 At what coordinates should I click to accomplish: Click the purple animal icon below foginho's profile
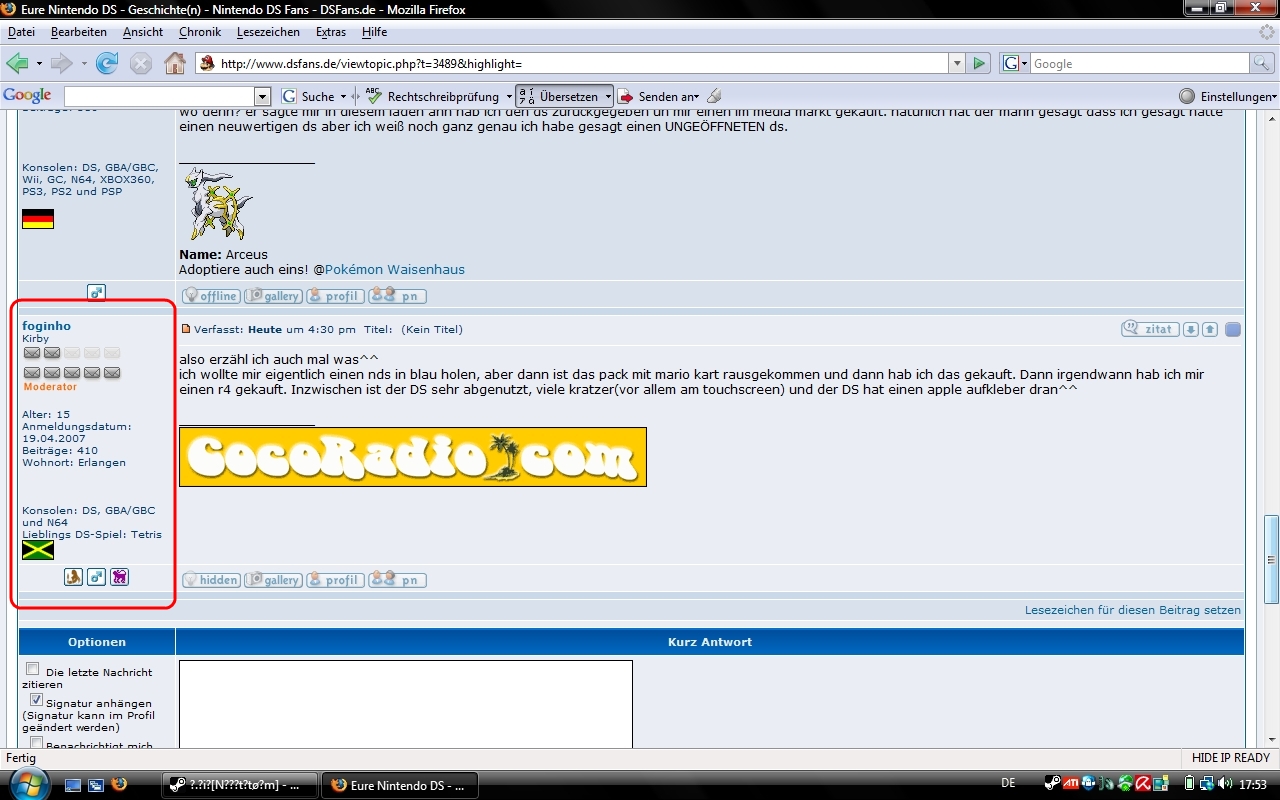pyautogui.click(x=119, y=577)
